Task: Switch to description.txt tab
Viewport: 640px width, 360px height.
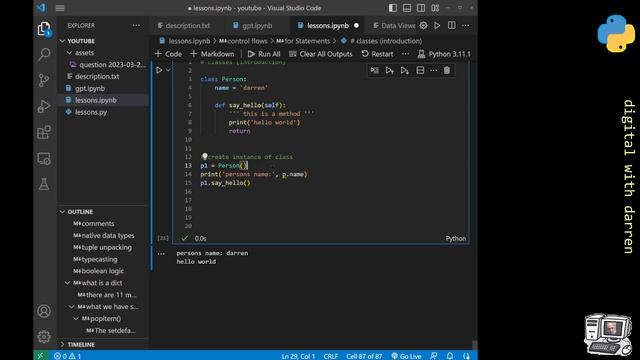Action: 184,25
